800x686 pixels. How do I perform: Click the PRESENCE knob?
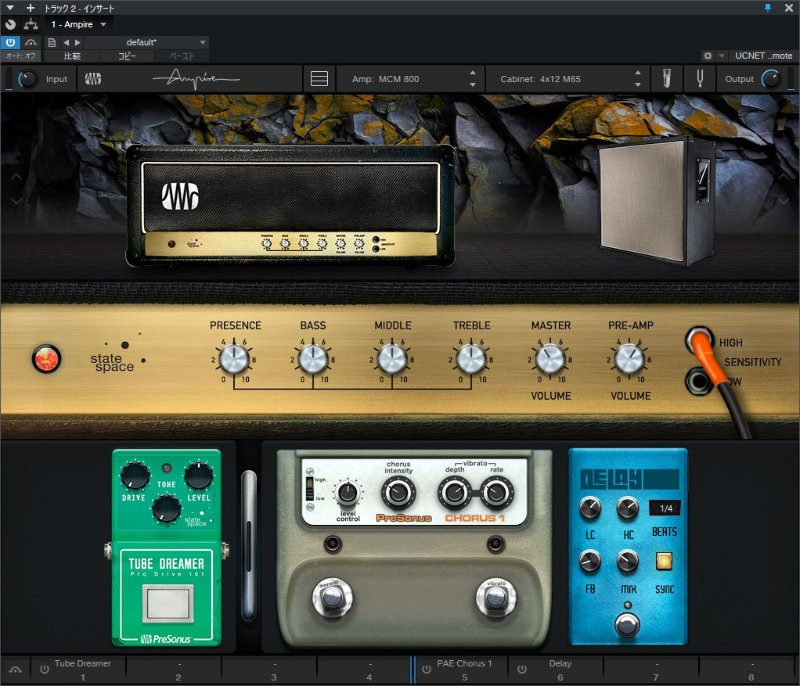(x=234, y=359)
